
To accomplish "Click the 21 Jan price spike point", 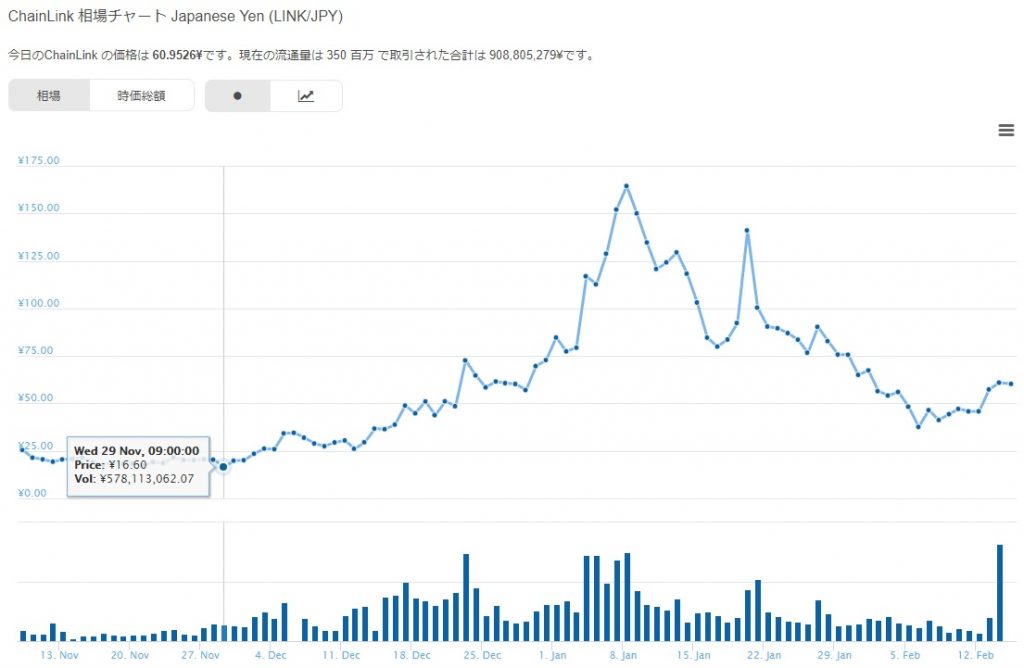I will (x=747, y=231).
